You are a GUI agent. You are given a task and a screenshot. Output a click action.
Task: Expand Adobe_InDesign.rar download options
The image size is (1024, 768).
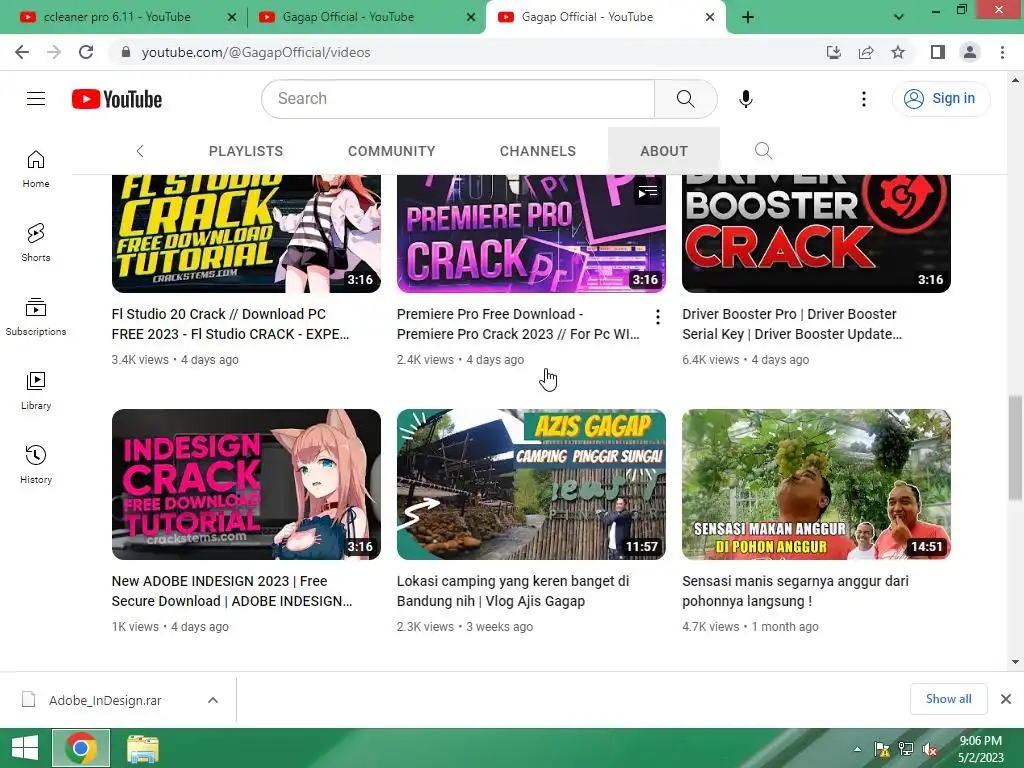pyautogui.click(x=212, y=700)
